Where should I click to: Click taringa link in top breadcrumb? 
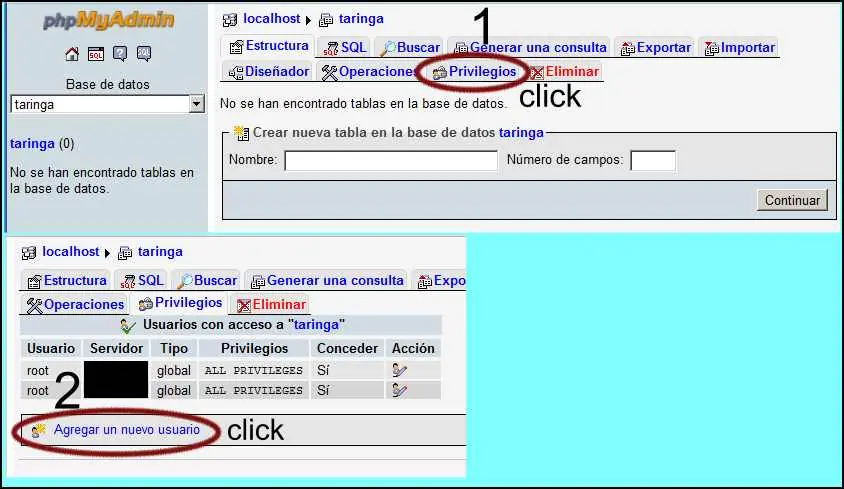tap(361, 19)
